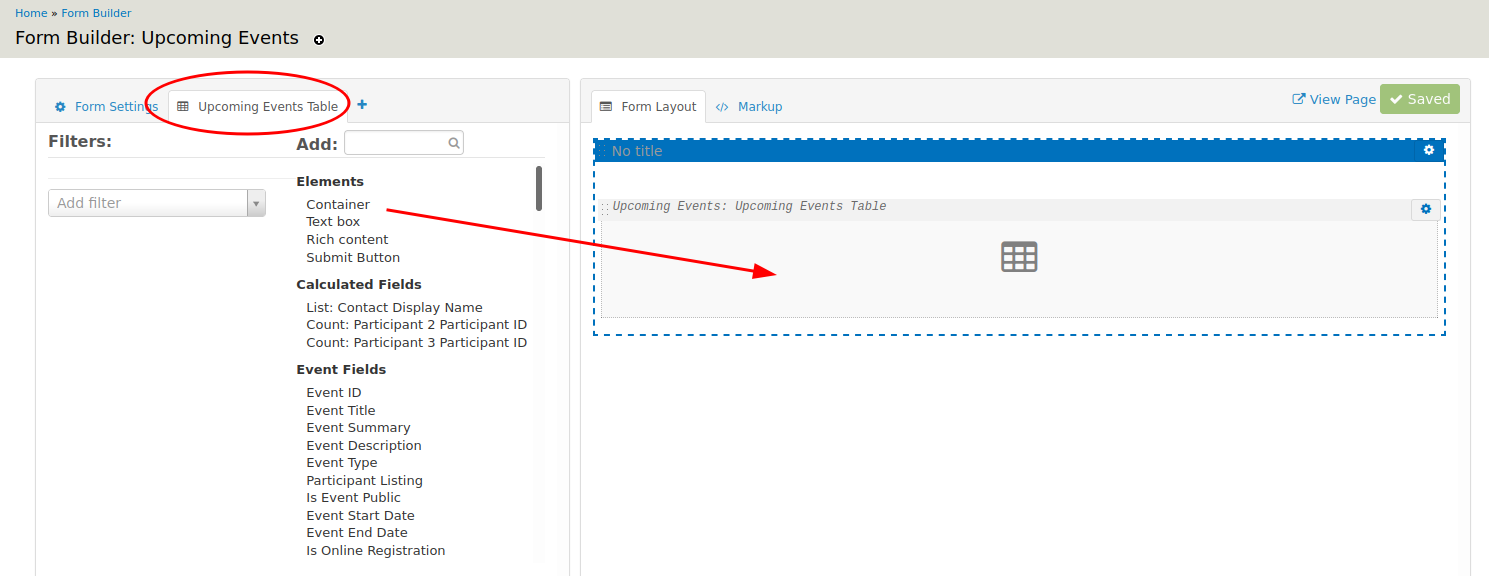The width and height of the screenshot is (1489, 576).
Task: Select the Container element
Action: coord(338,204)
